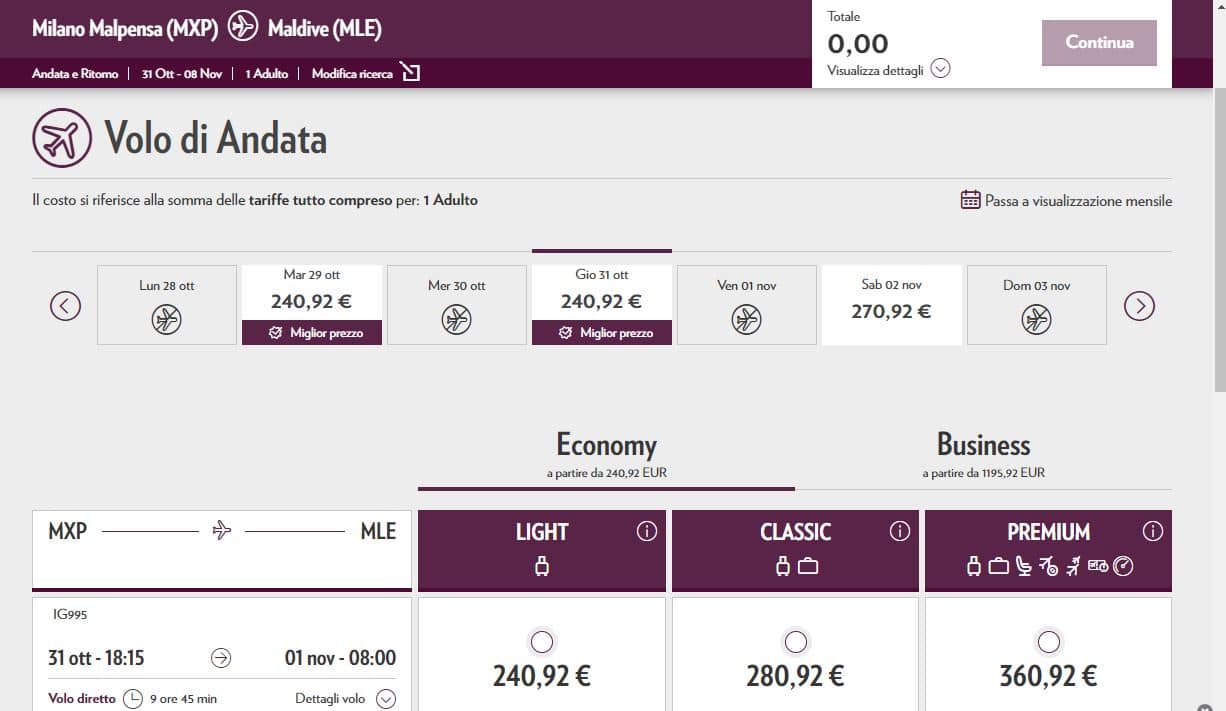Click the next dates arrow icon

(x=1139, y=305)
